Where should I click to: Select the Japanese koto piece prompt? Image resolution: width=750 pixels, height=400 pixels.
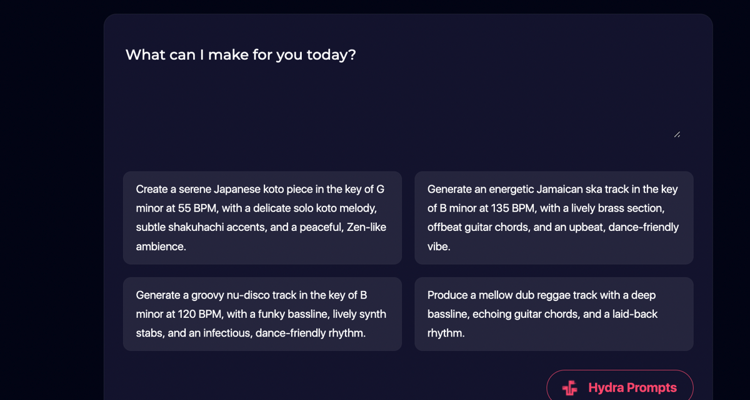[x=262, y=218]
